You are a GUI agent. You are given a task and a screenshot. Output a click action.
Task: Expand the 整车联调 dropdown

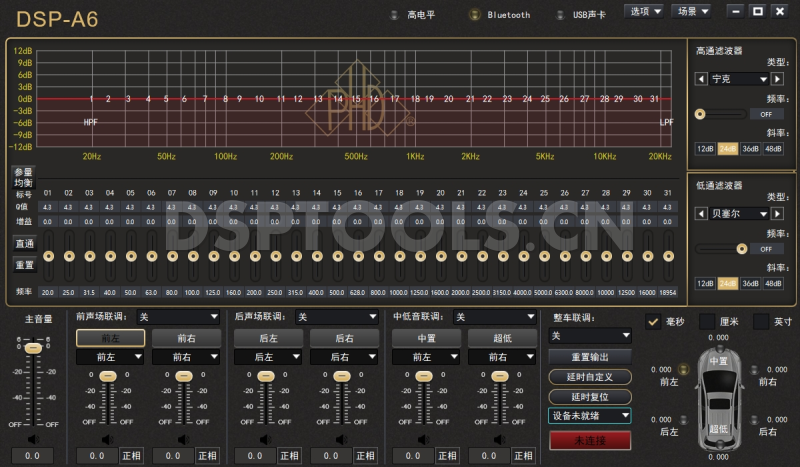click(591, 336)
